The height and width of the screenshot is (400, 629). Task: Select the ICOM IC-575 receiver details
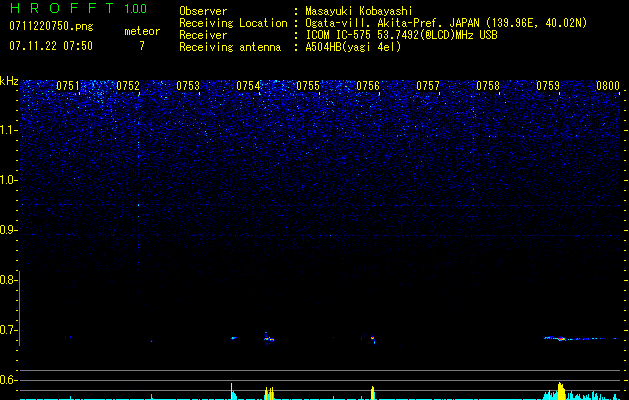point(401,35)
